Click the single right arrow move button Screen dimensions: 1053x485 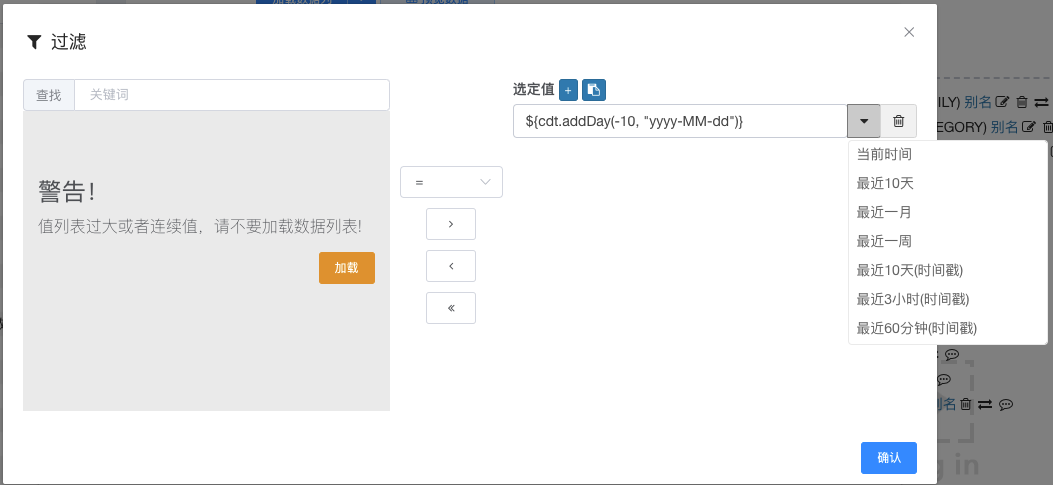coord(451,224)
